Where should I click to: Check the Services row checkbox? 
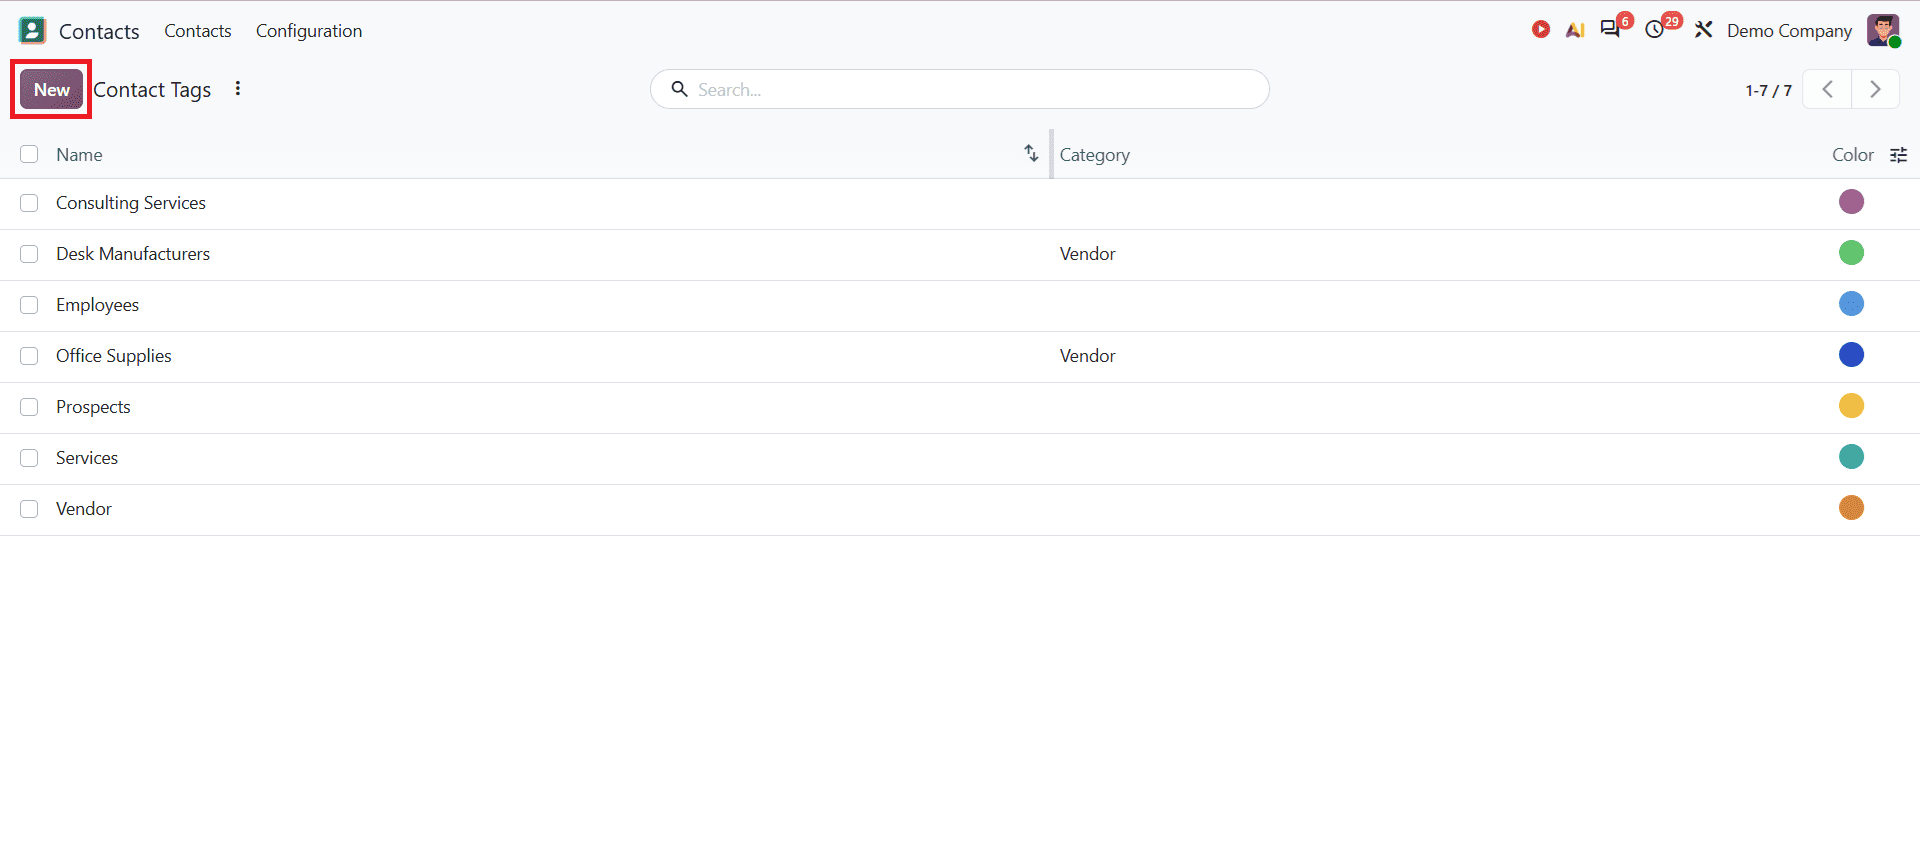29,458
